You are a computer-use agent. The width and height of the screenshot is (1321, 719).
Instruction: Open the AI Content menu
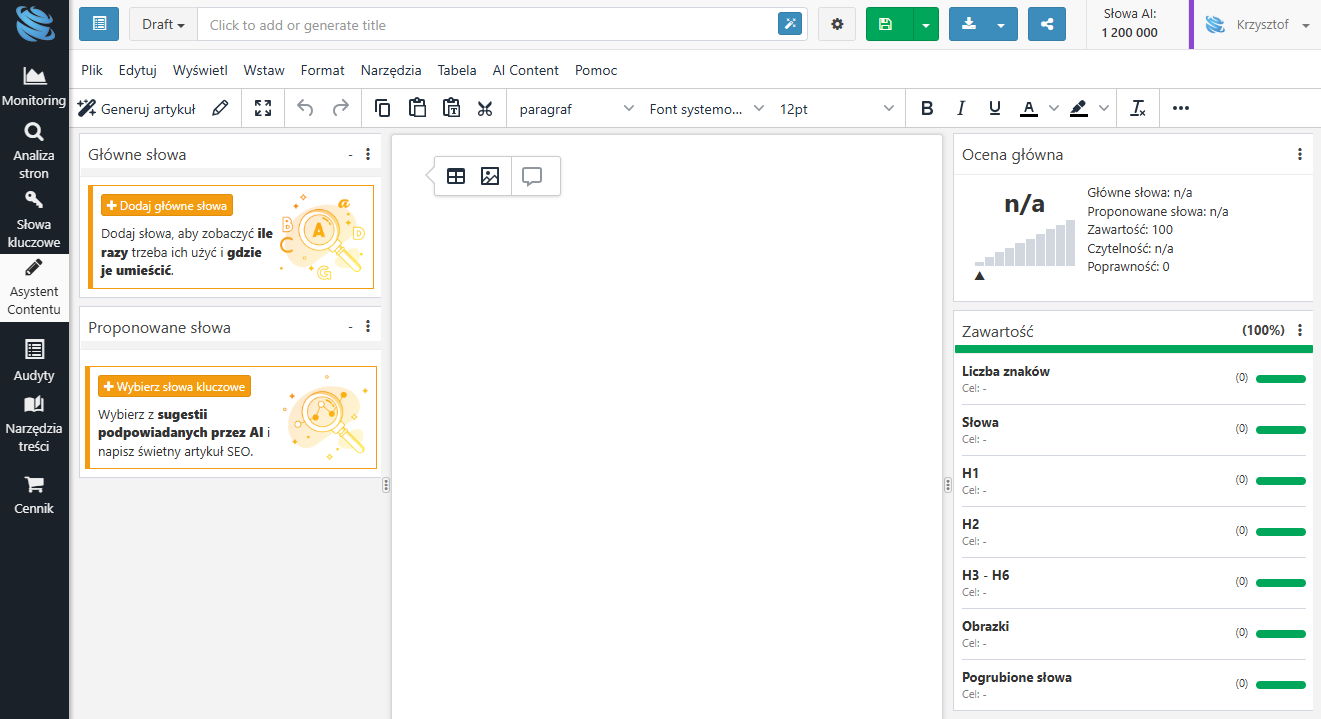(525, 70)
